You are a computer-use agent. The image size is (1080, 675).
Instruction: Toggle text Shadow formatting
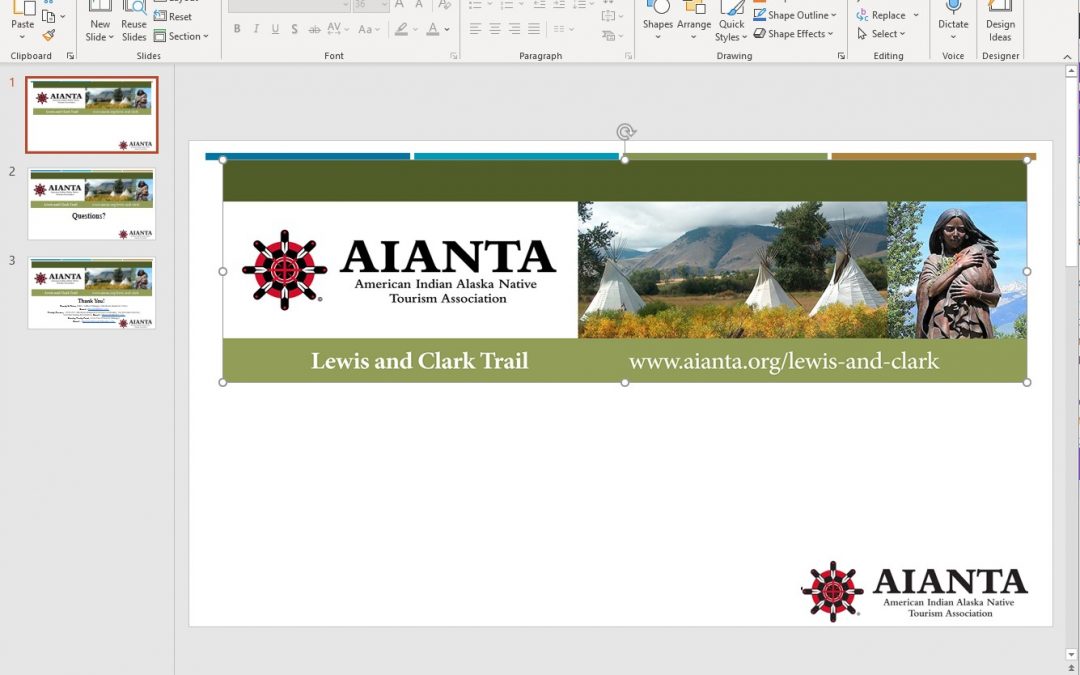[294, 29]
